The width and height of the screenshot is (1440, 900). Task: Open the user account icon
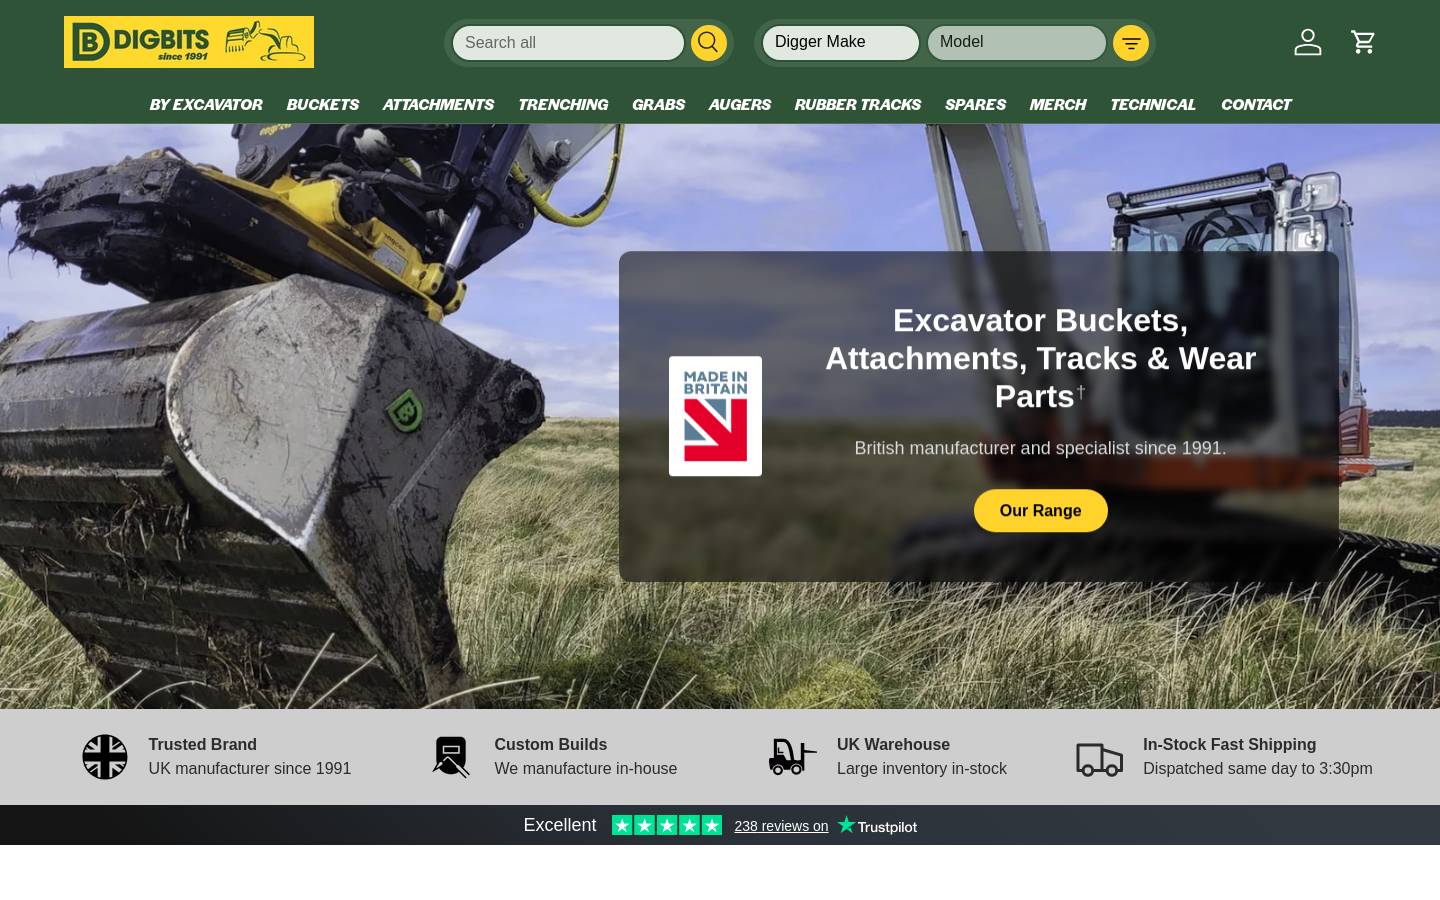point(1308,42)
